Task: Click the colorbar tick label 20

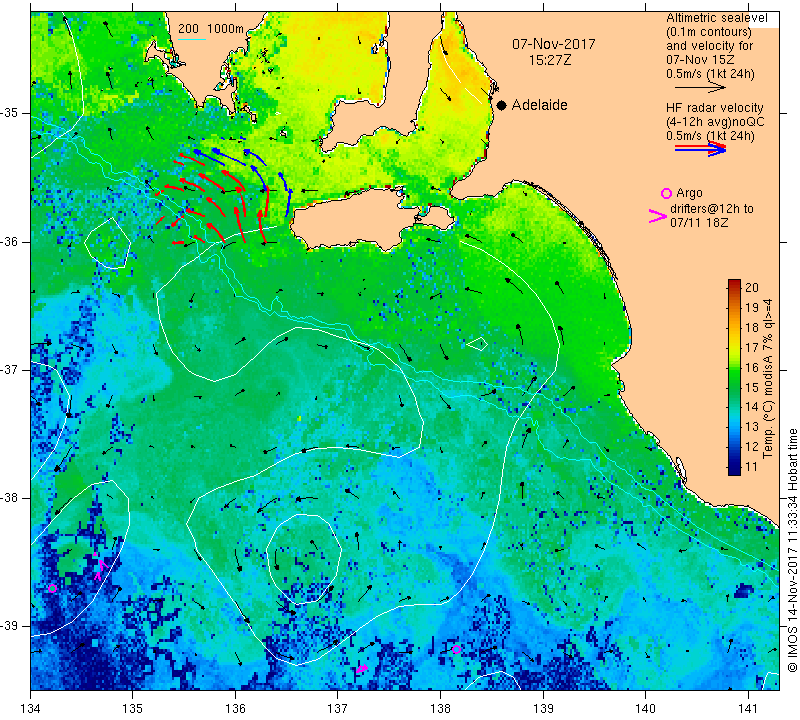Action: point(752,287)
